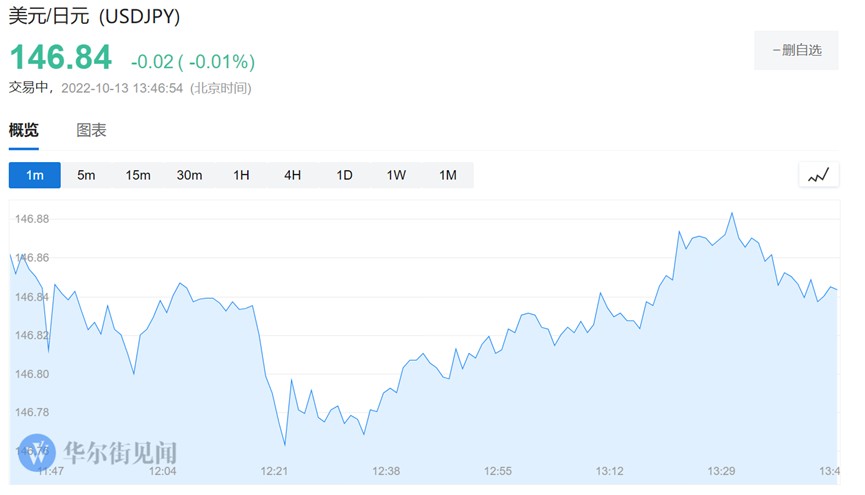This screenshot has height=495, width=865.
Task: Select the 1M monthly chart
Action: click(447, 175)
